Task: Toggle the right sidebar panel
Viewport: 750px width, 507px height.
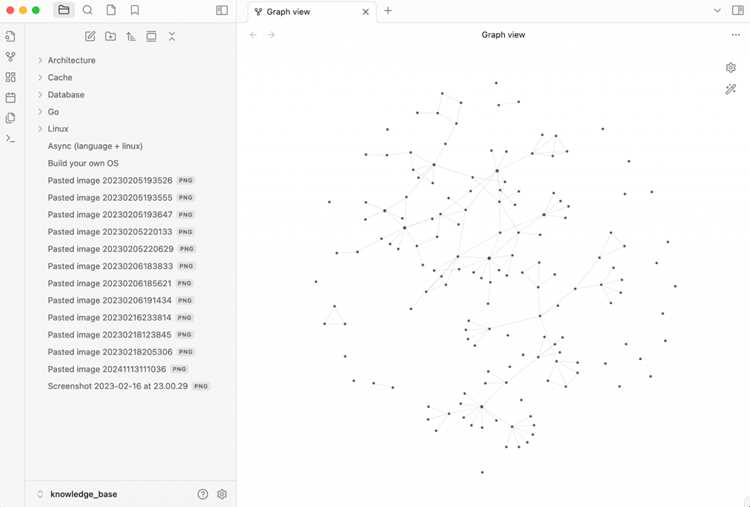Action: coord(738,11)
